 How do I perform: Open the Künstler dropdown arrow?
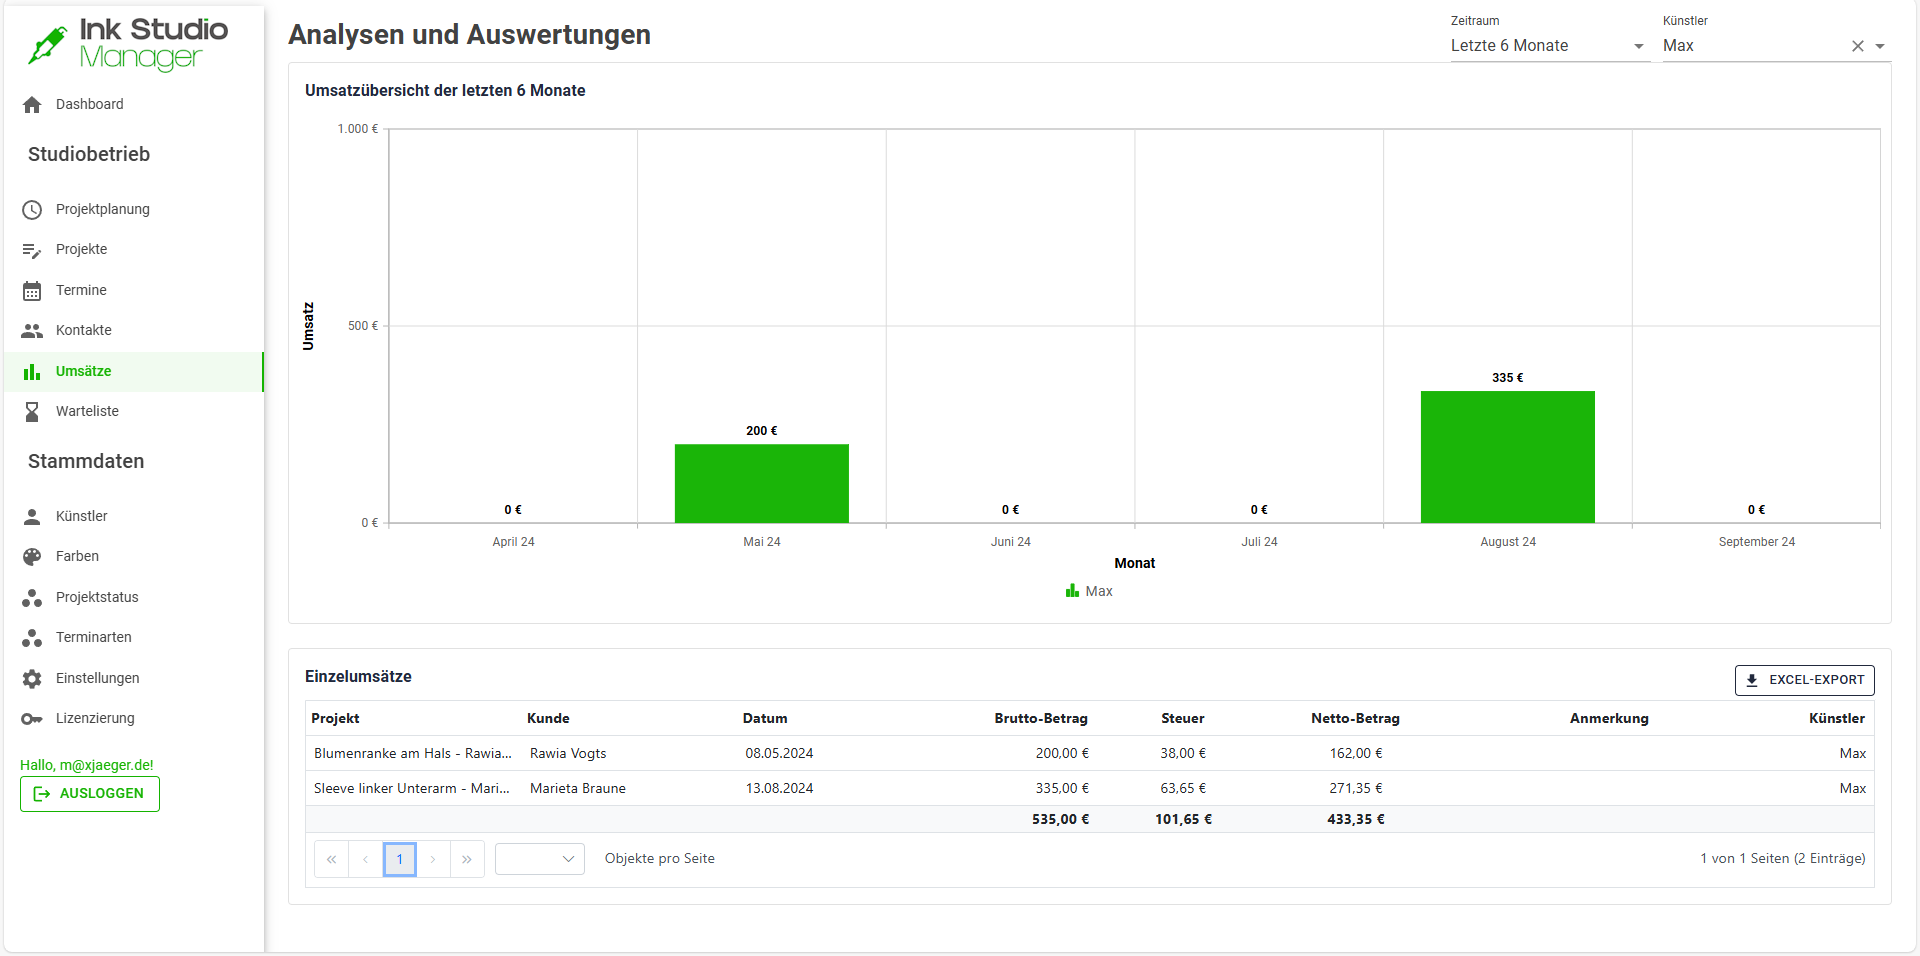(x=1880, y=46)
